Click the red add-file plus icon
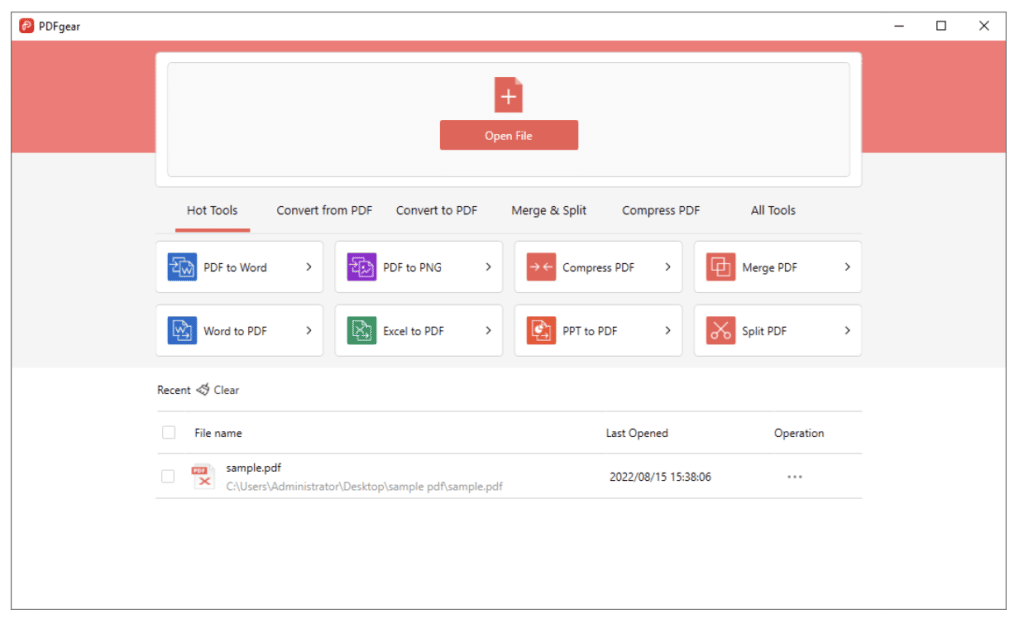The height and width of the screenshot is (634, 1024). click(508, 95)
